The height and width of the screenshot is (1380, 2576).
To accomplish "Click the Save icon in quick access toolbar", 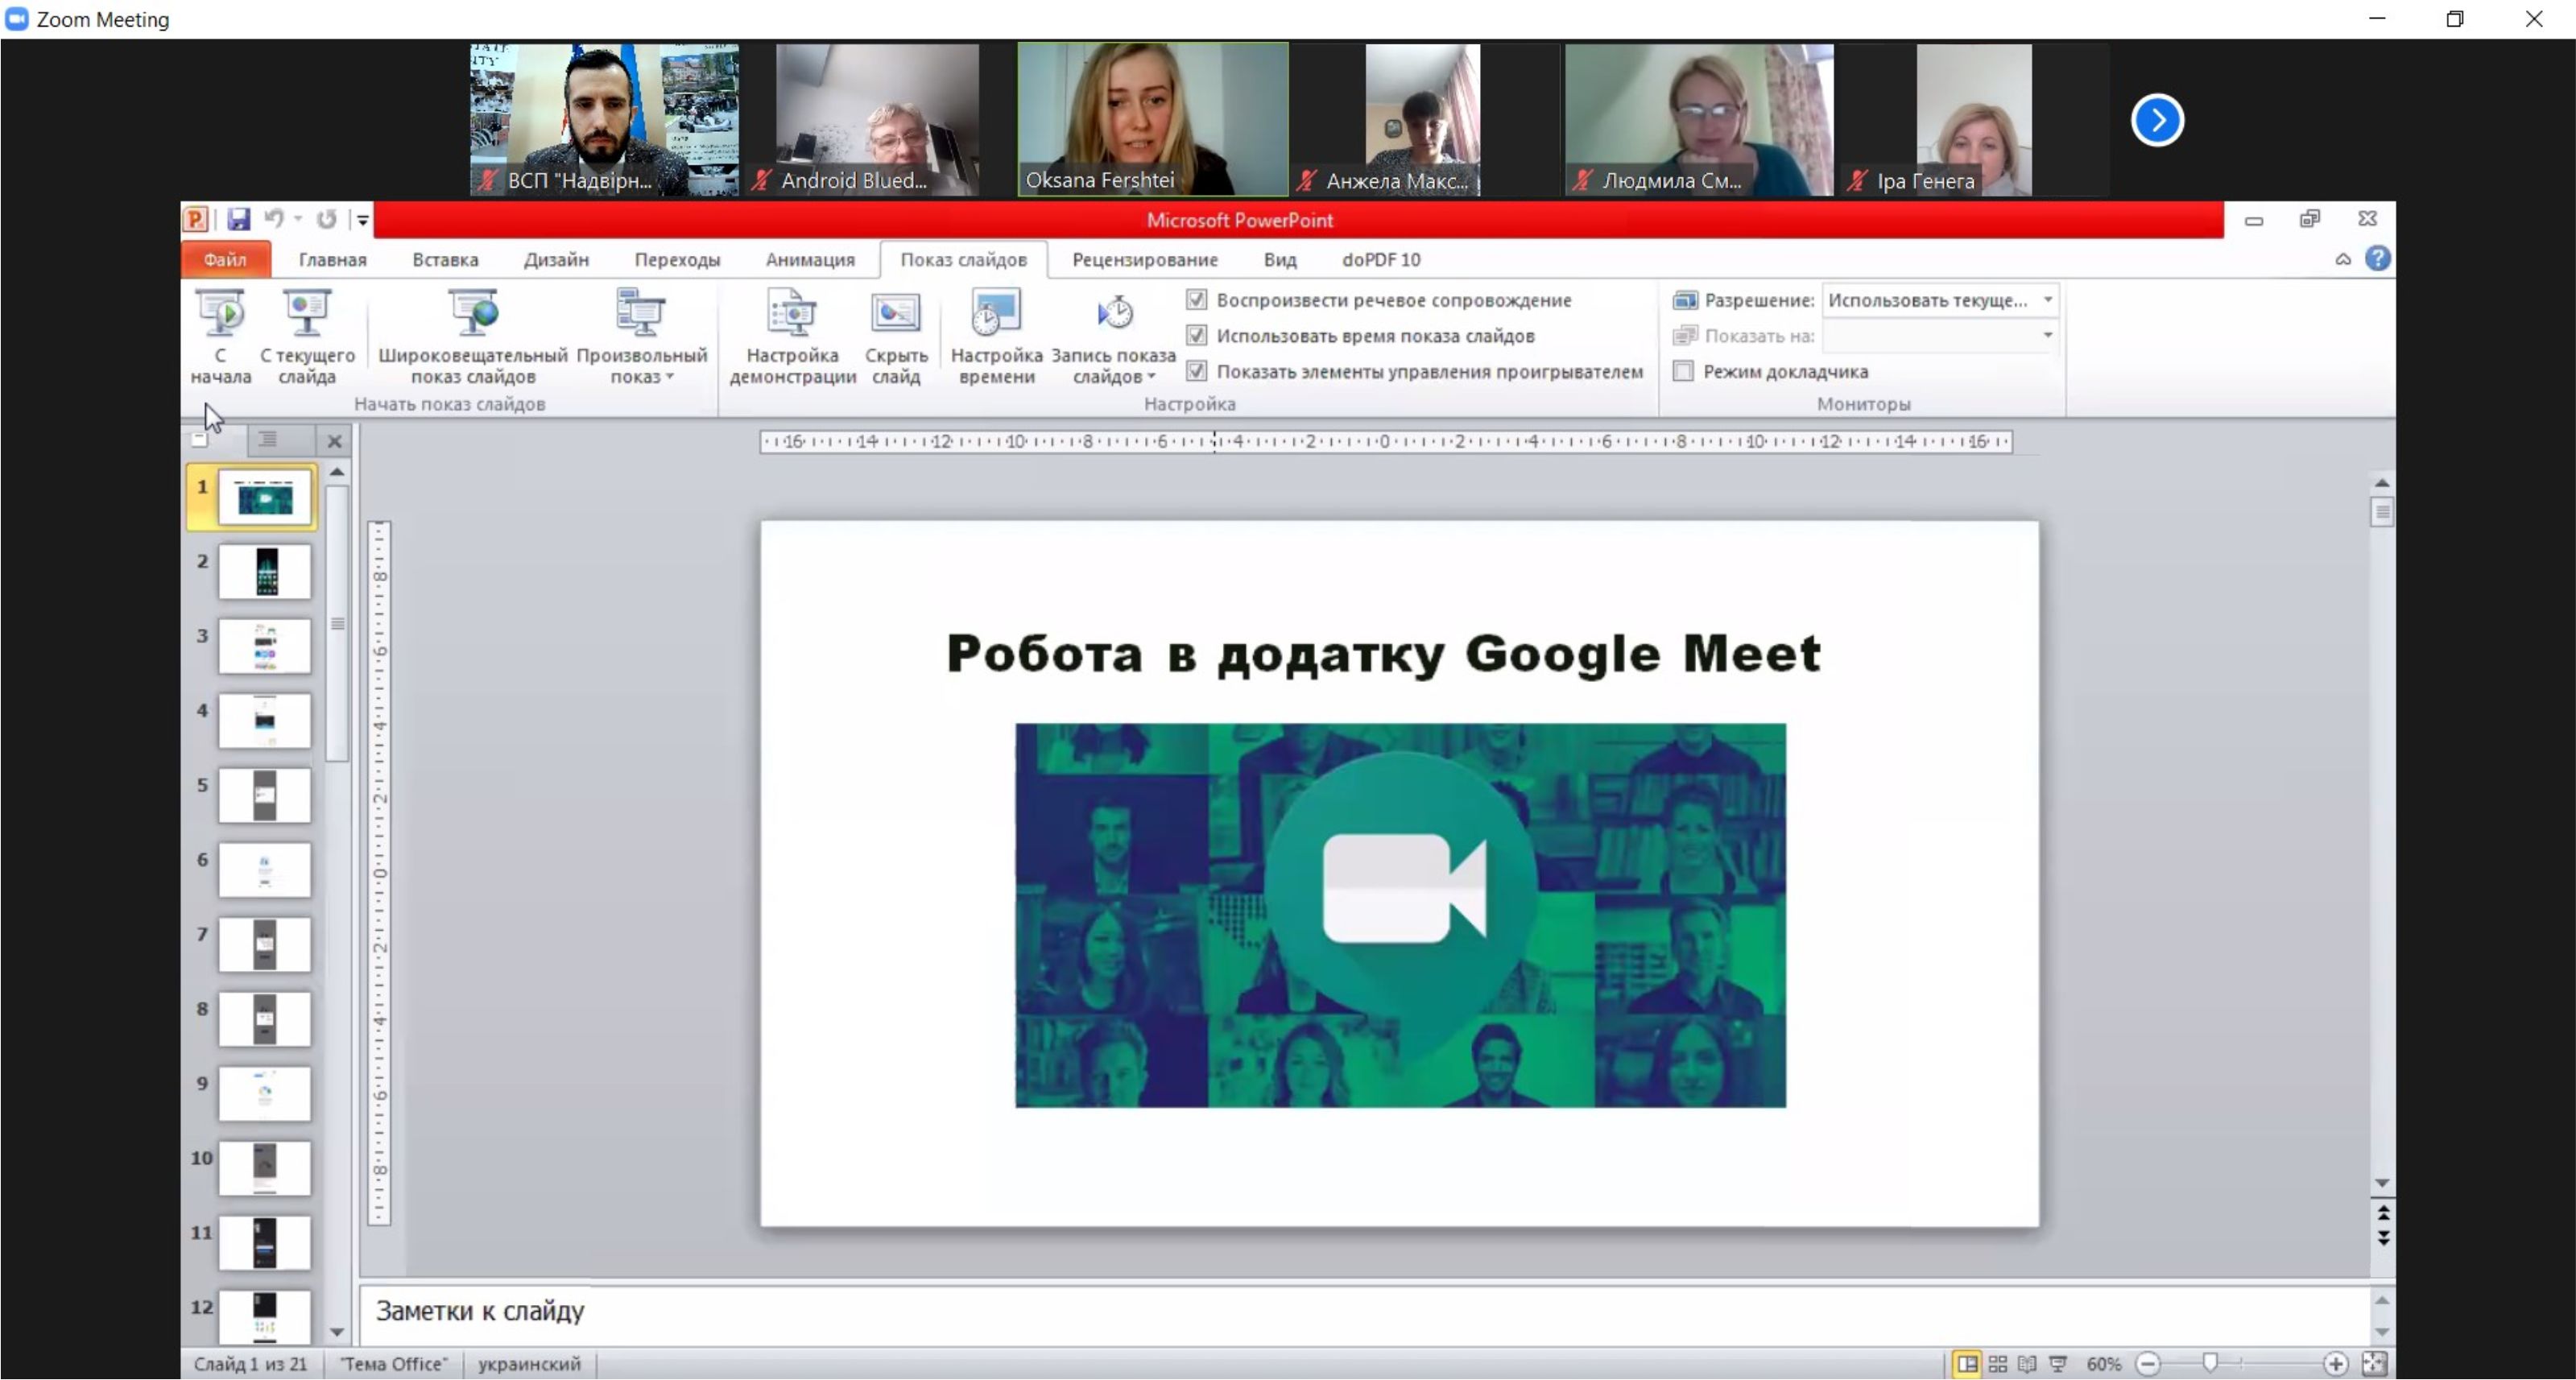I will click(x=238, y=219).
